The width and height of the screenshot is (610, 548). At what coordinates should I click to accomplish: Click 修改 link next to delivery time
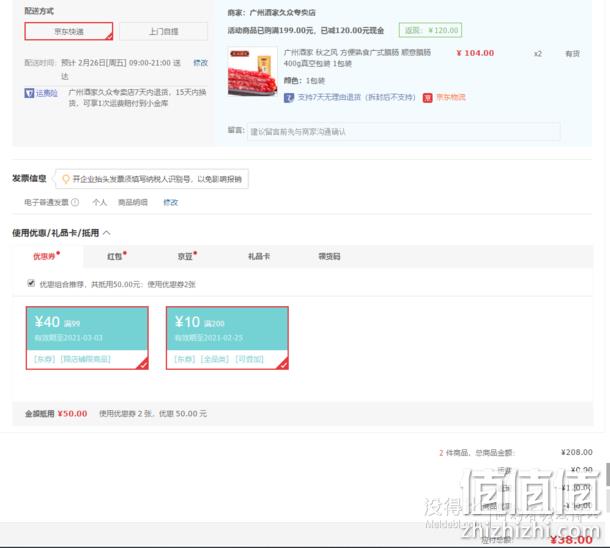200,63
